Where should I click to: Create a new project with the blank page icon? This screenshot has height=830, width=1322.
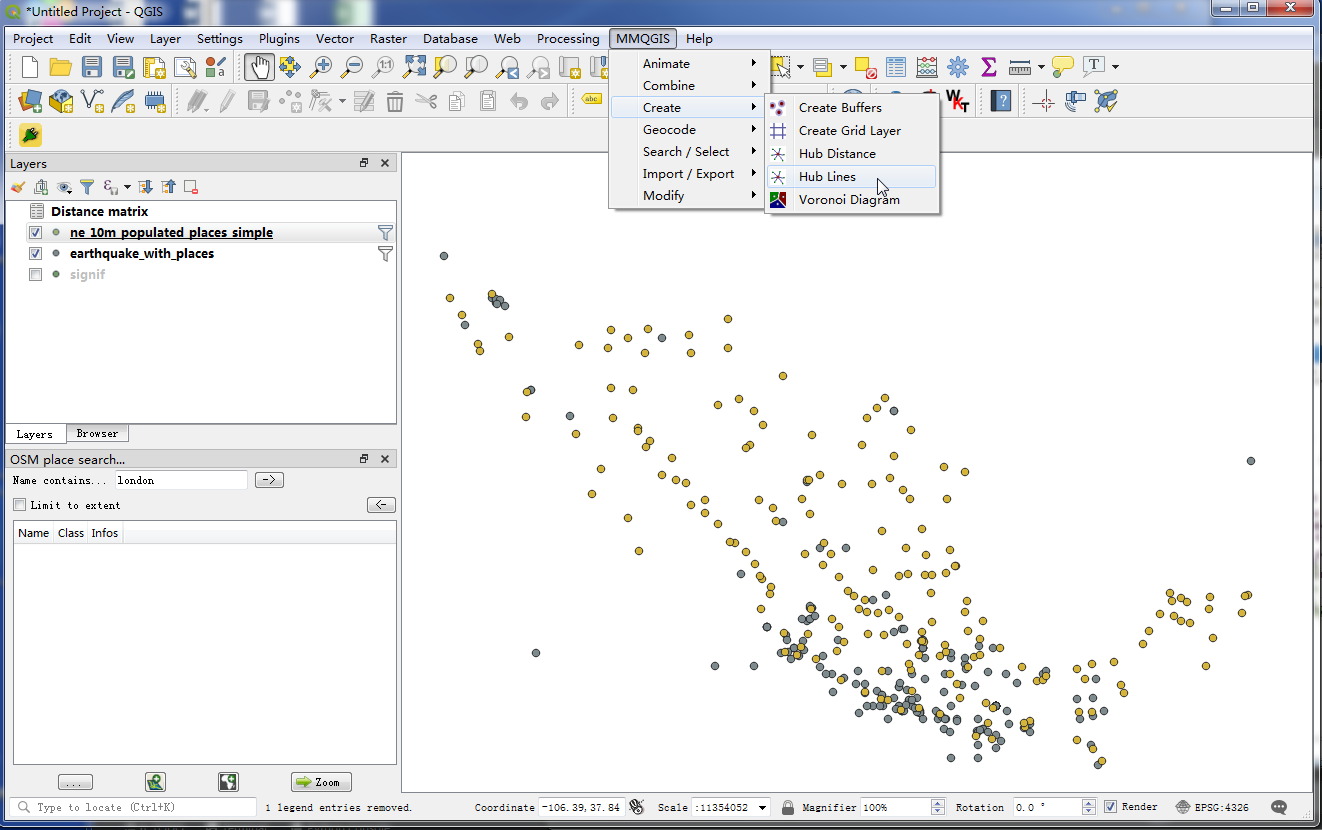[30, 67]
